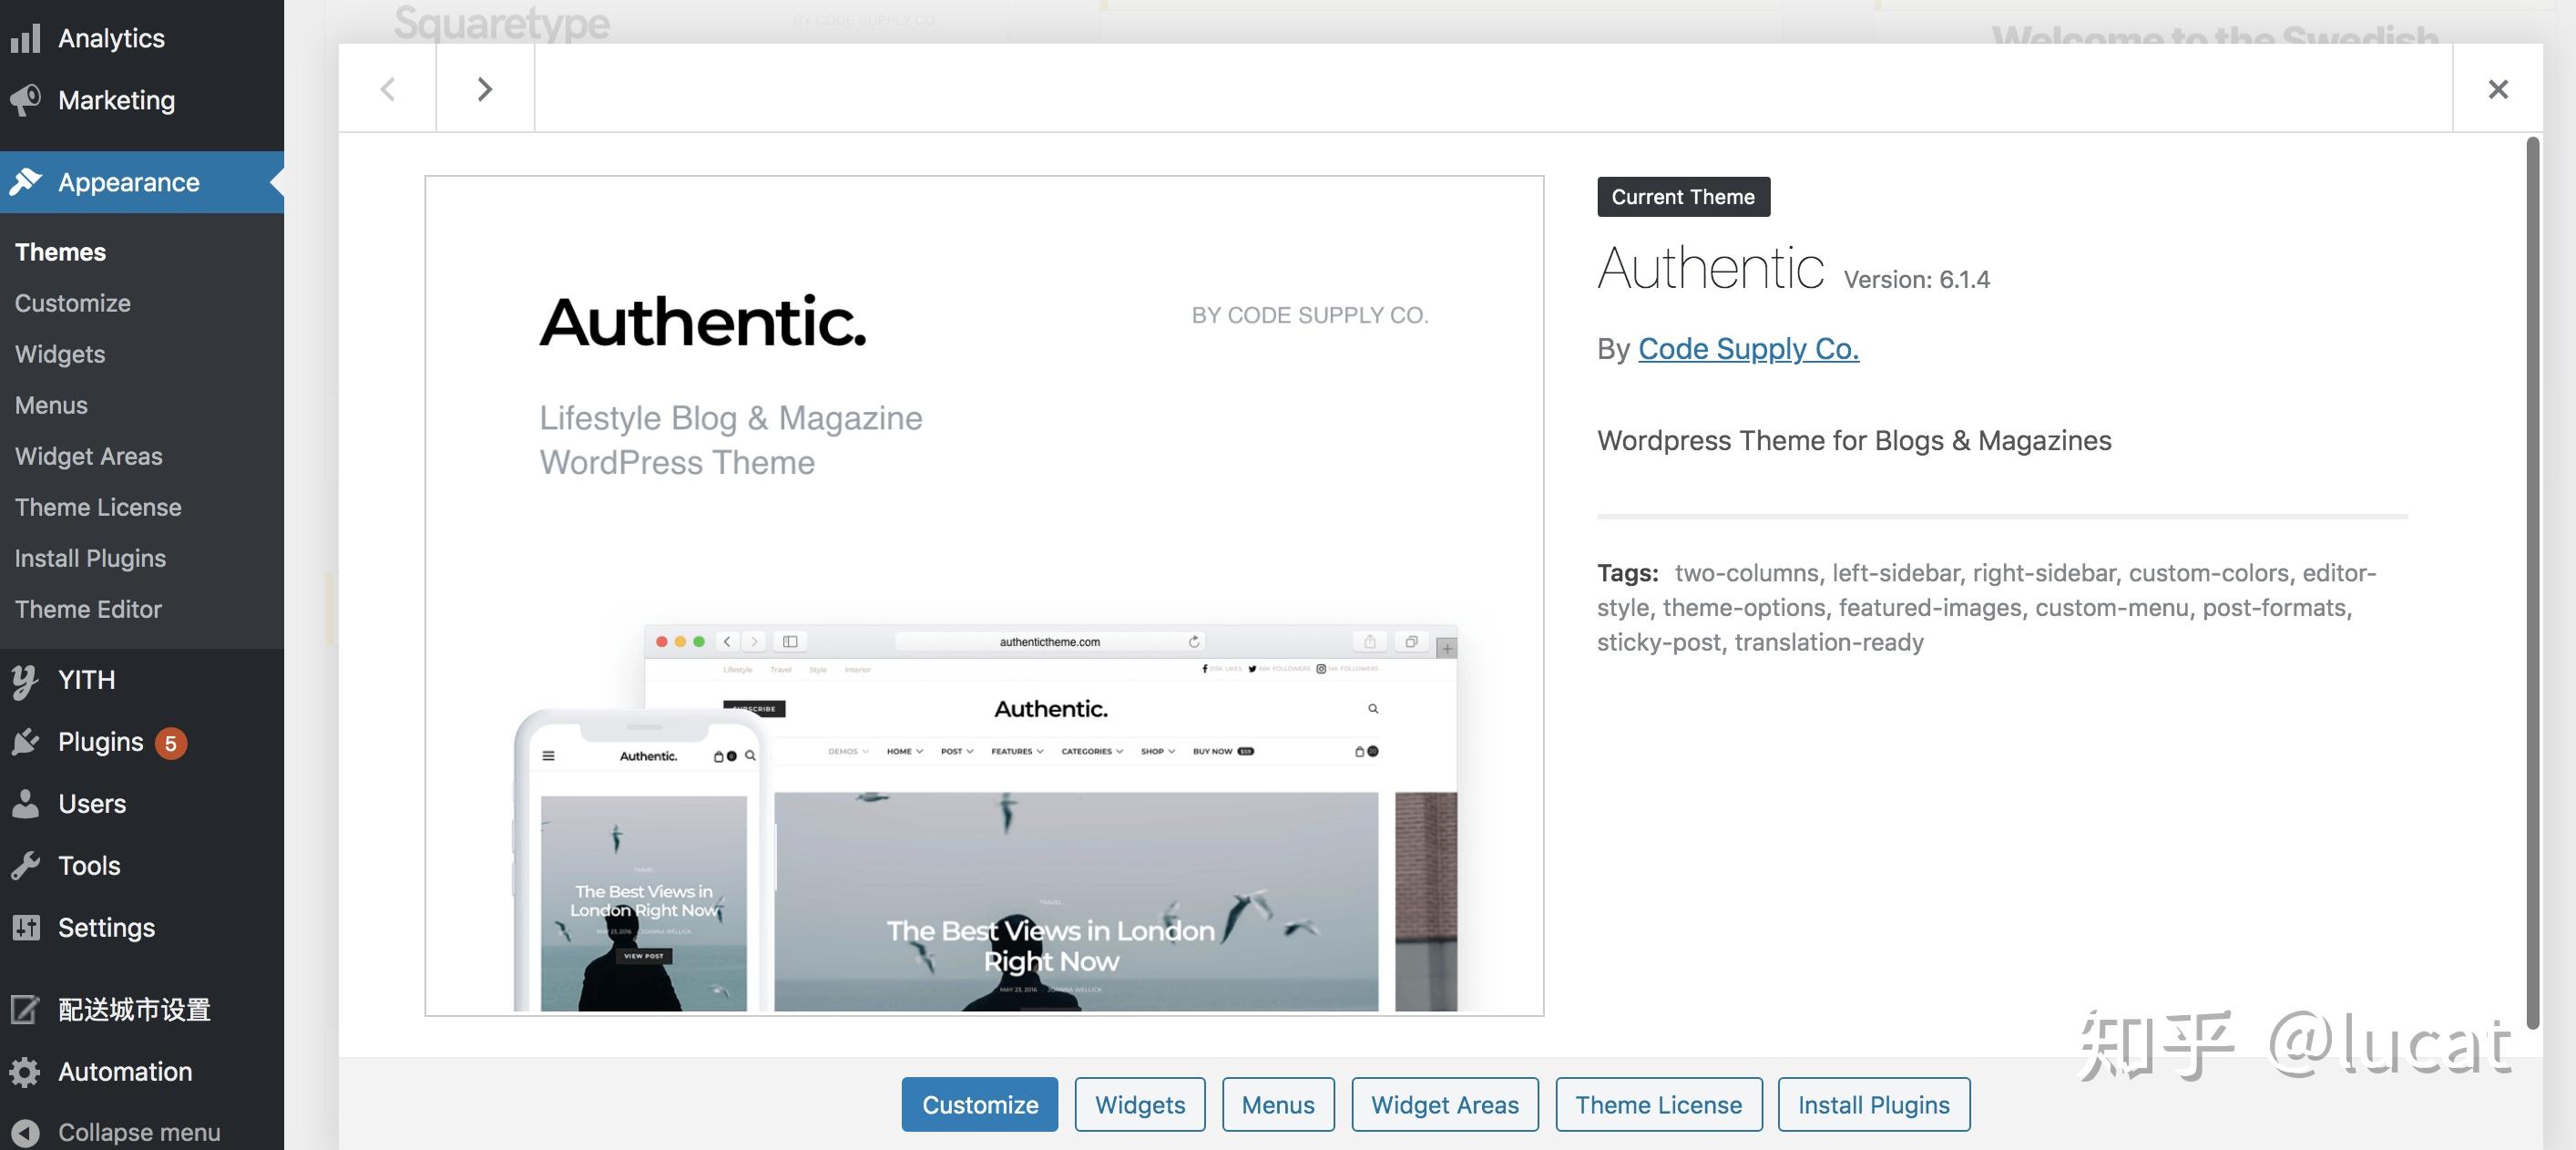Select Widget Areas in the sidebar submenu
The image size is (2576, 1150).
coord(89,456)
